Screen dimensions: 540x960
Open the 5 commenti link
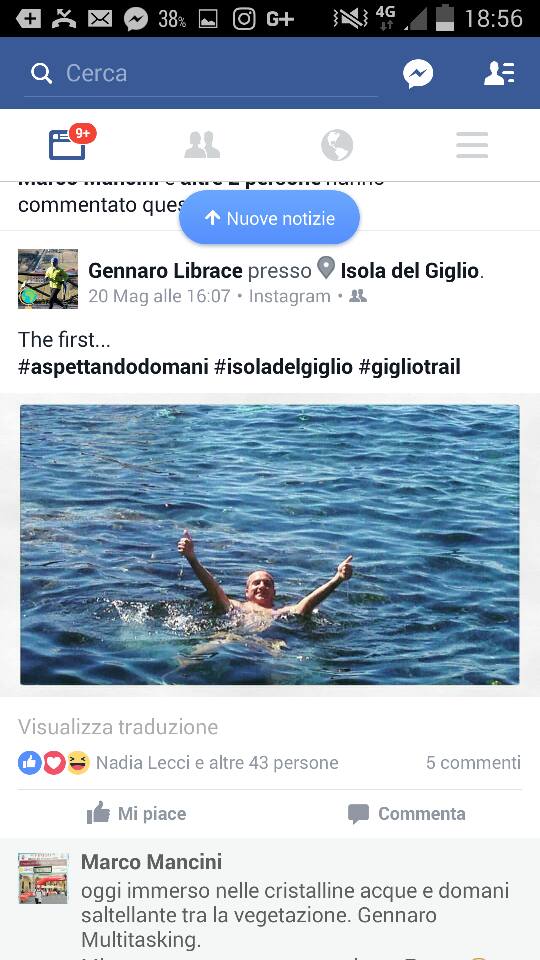pyautogui.click(x=473, y=763)
